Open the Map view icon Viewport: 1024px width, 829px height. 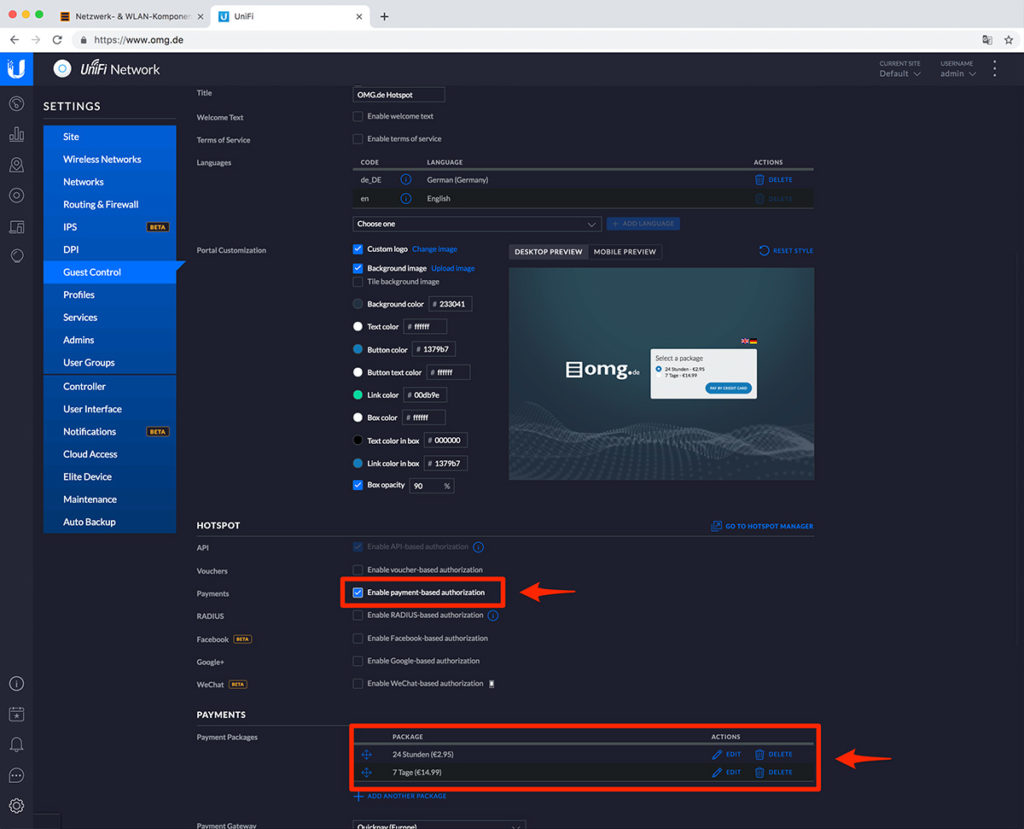[x=16, y=165]
